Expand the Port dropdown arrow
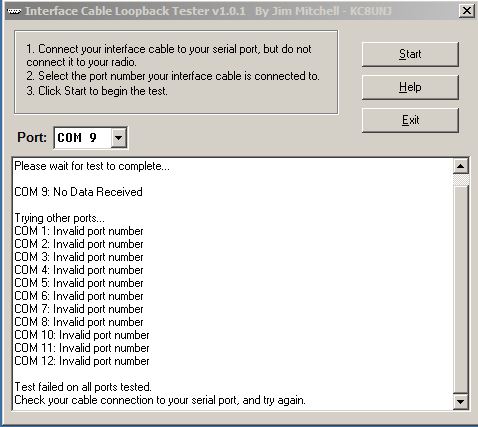Image resolution: width=478 pixels, height=427 pixels. pos(119,137)
